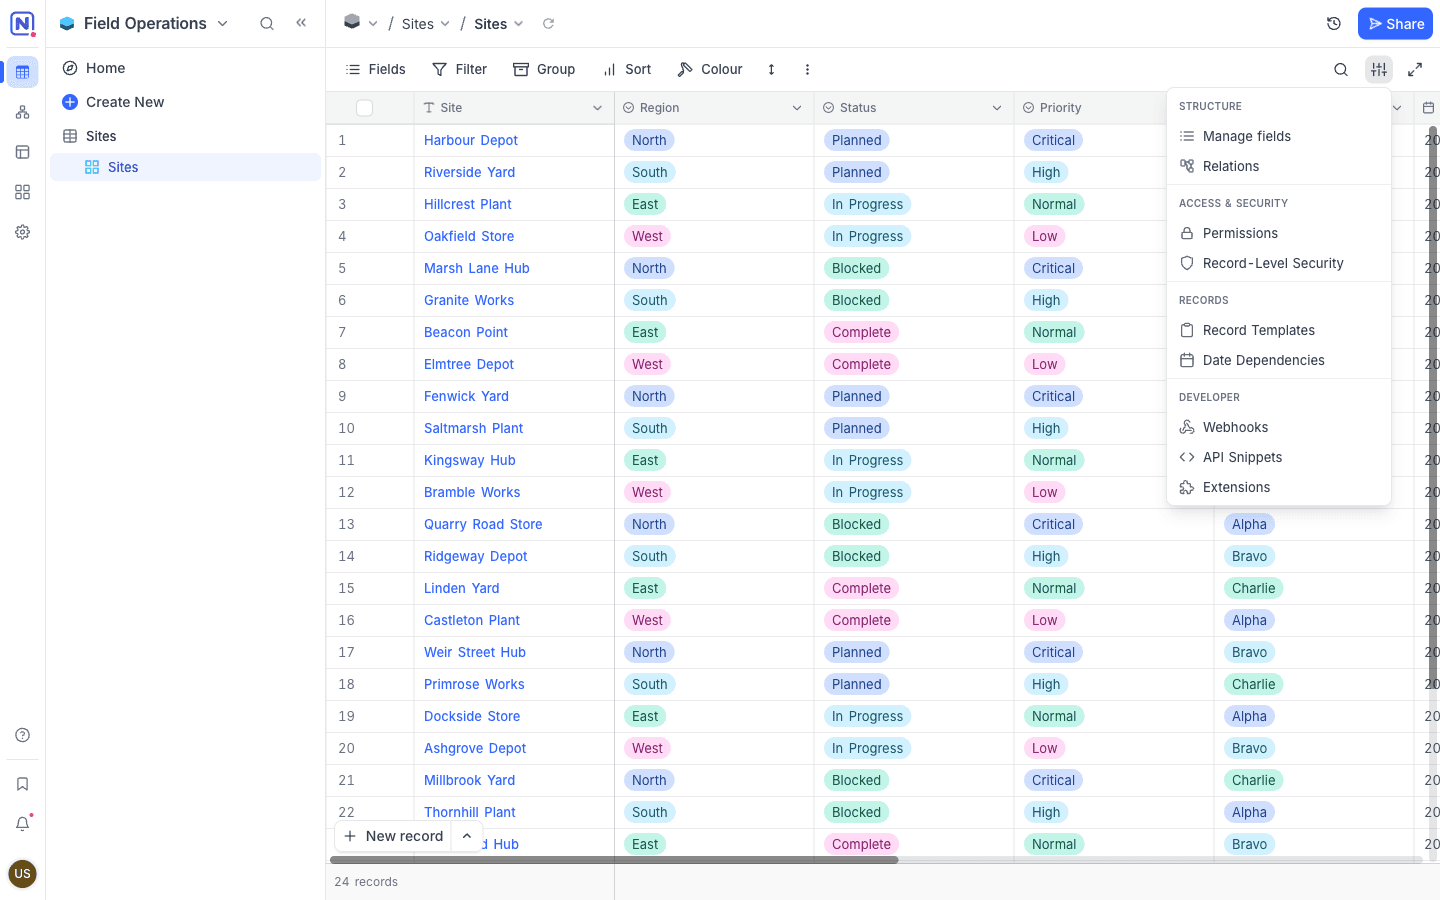Open the Group toolbar option
Screen dimensions: 1440x900
pos(544,69)
